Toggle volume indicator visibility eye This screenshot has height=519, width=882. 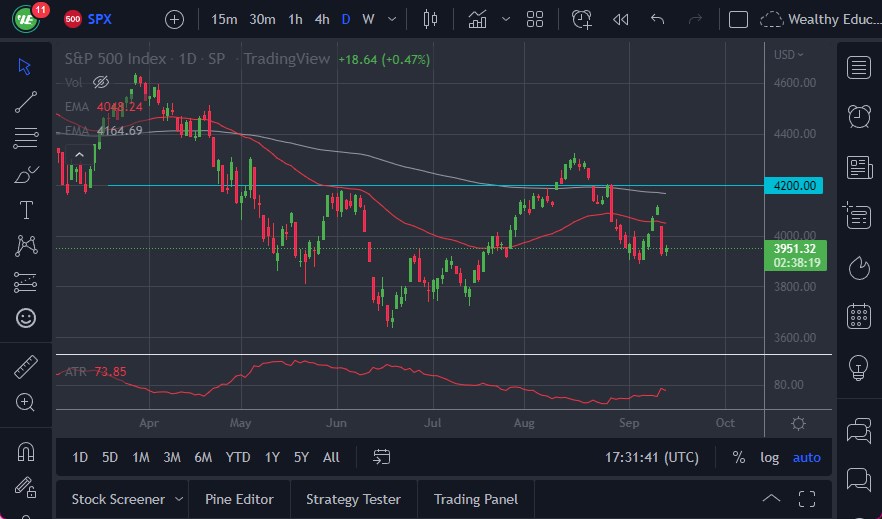pos(100,82)
